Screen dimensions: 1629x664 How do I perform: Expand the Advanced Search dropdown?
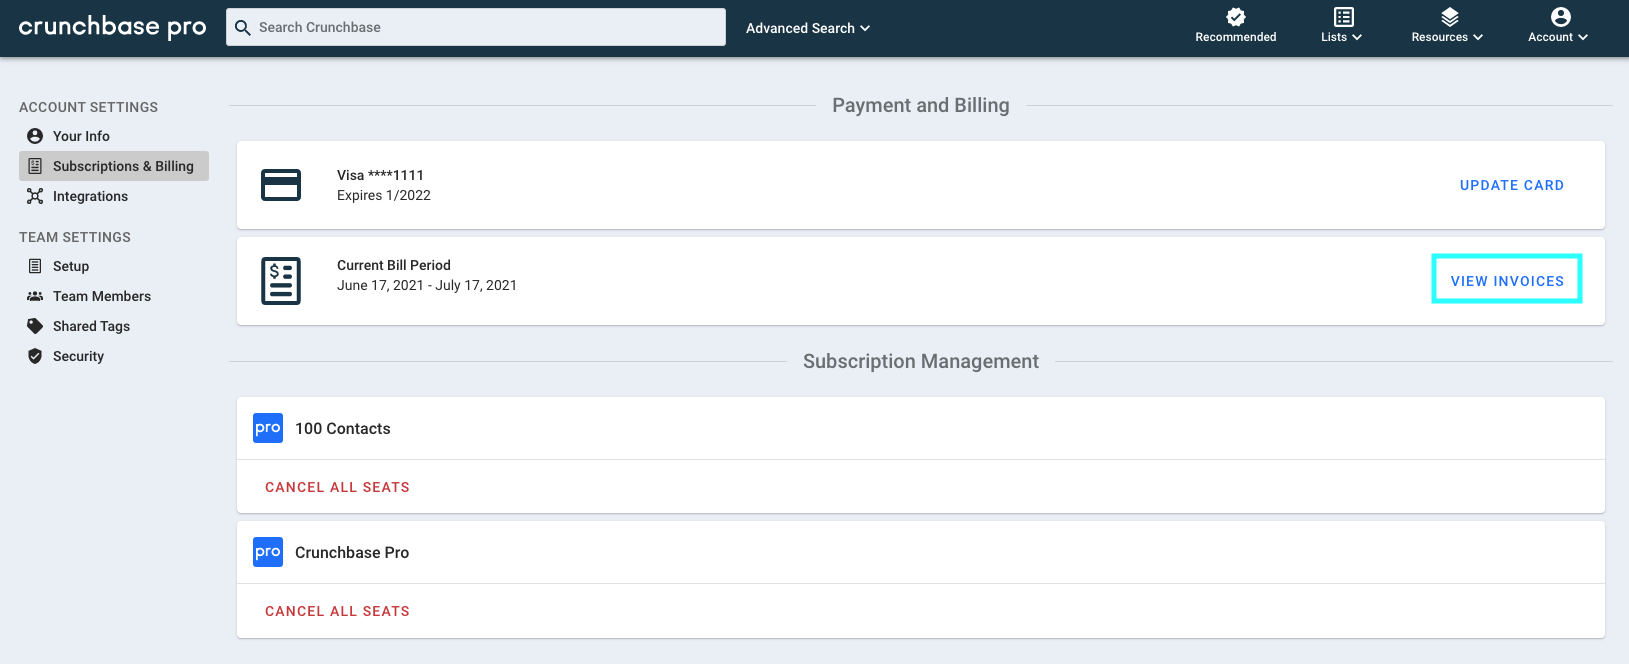[x=808, y=28]
